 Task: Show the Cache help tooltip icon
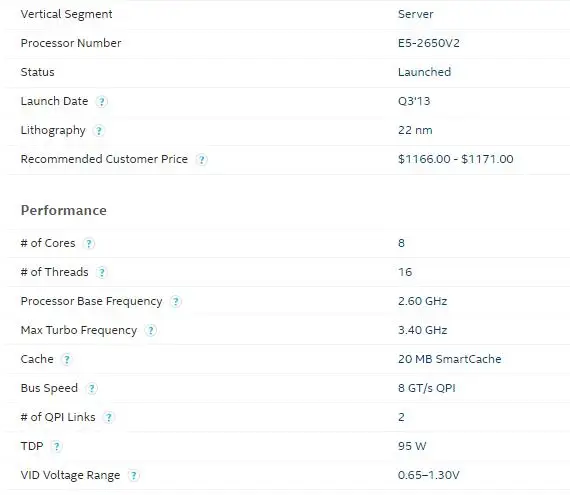[67, 360]
